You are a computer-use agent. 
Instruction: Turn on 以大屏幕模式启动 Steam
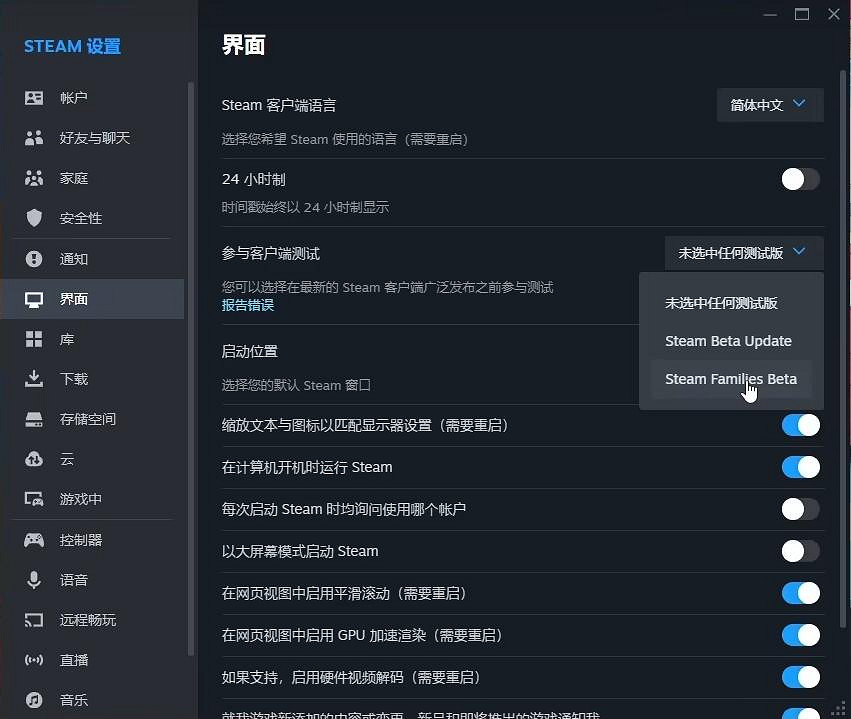click(800, 551)
